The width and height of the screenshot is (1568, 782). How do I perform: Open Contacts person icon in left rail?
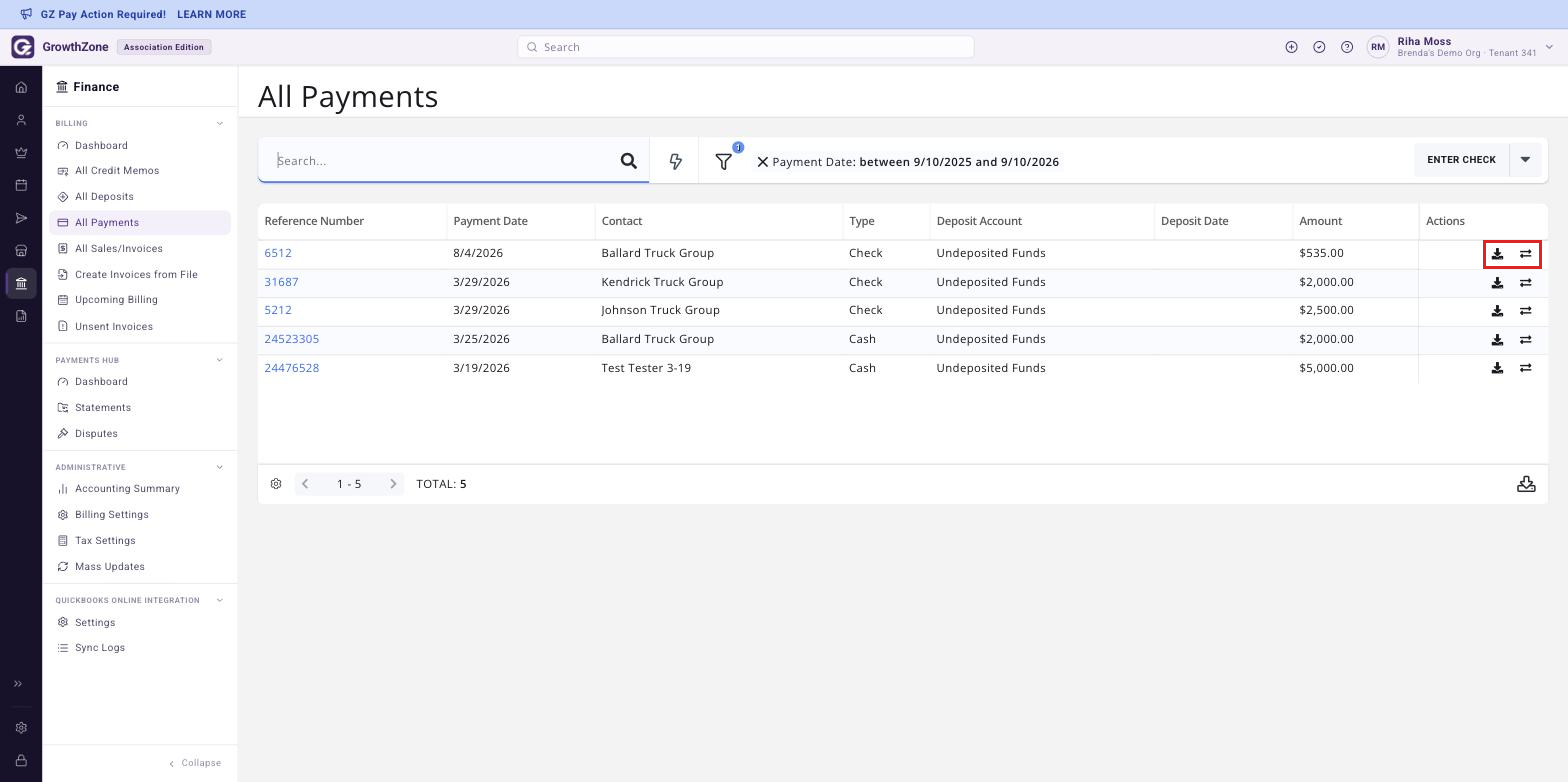point(21,120)
